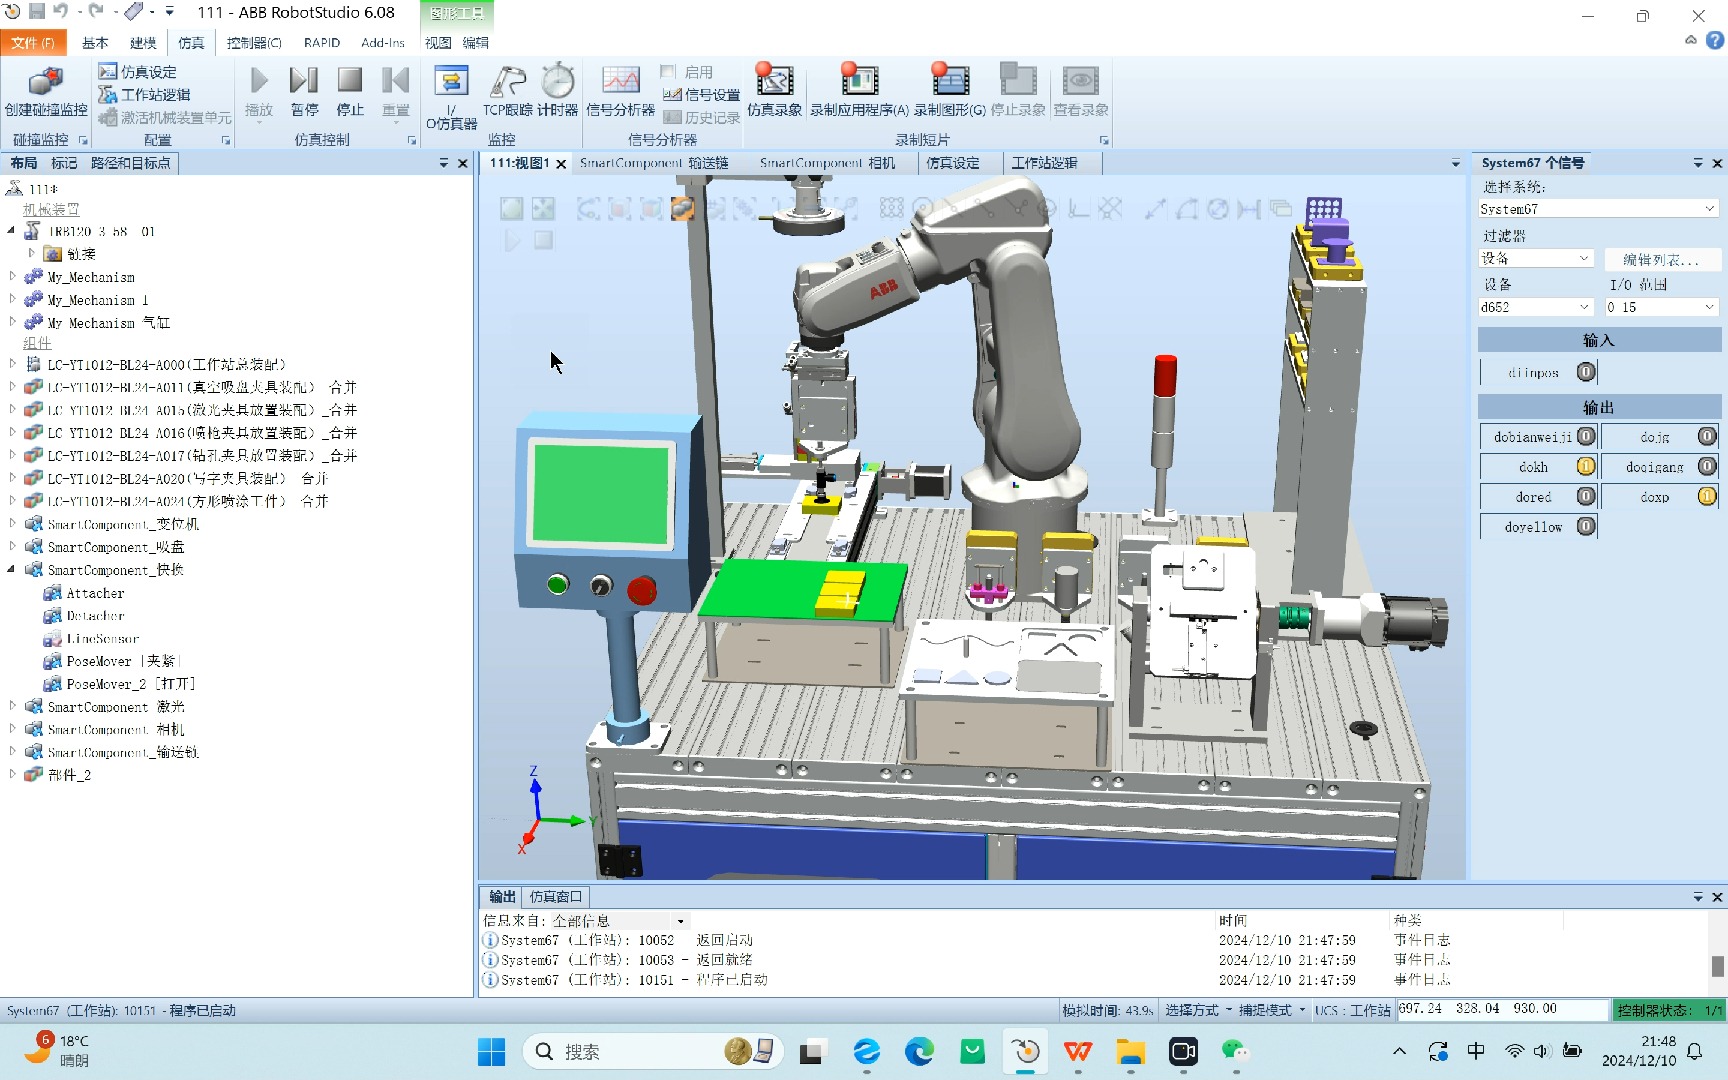Click 控制器状态 controller status indicator
Viewport: 1728px width, 1080px height.
click(x=1669, y=1010)
